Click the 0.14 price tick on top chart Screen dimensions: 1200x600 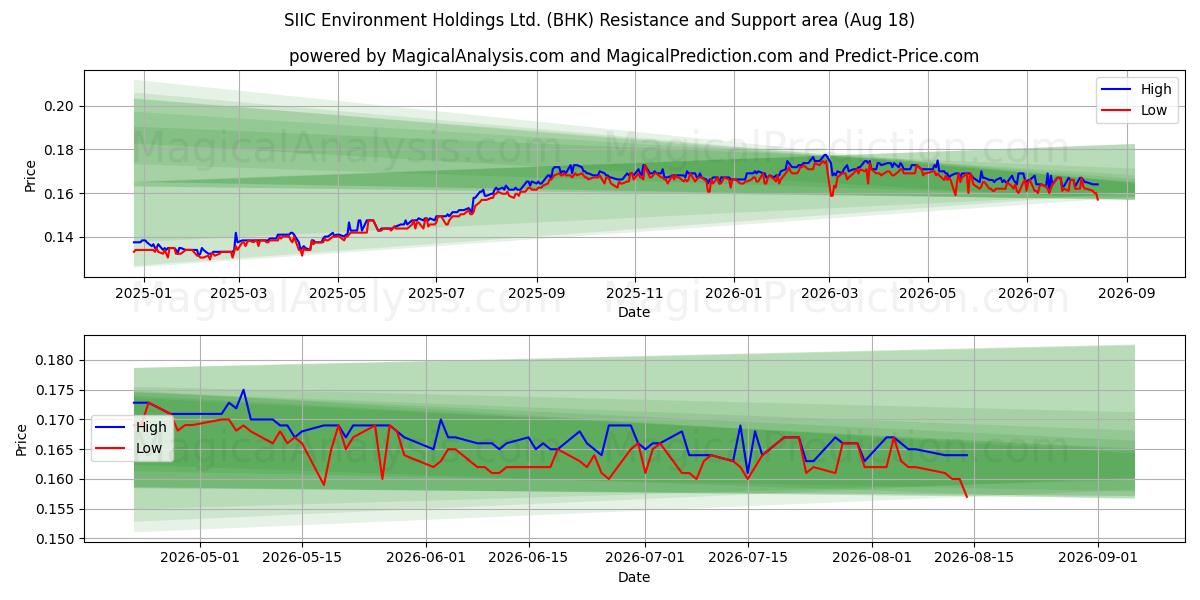(x=59, y=237)
